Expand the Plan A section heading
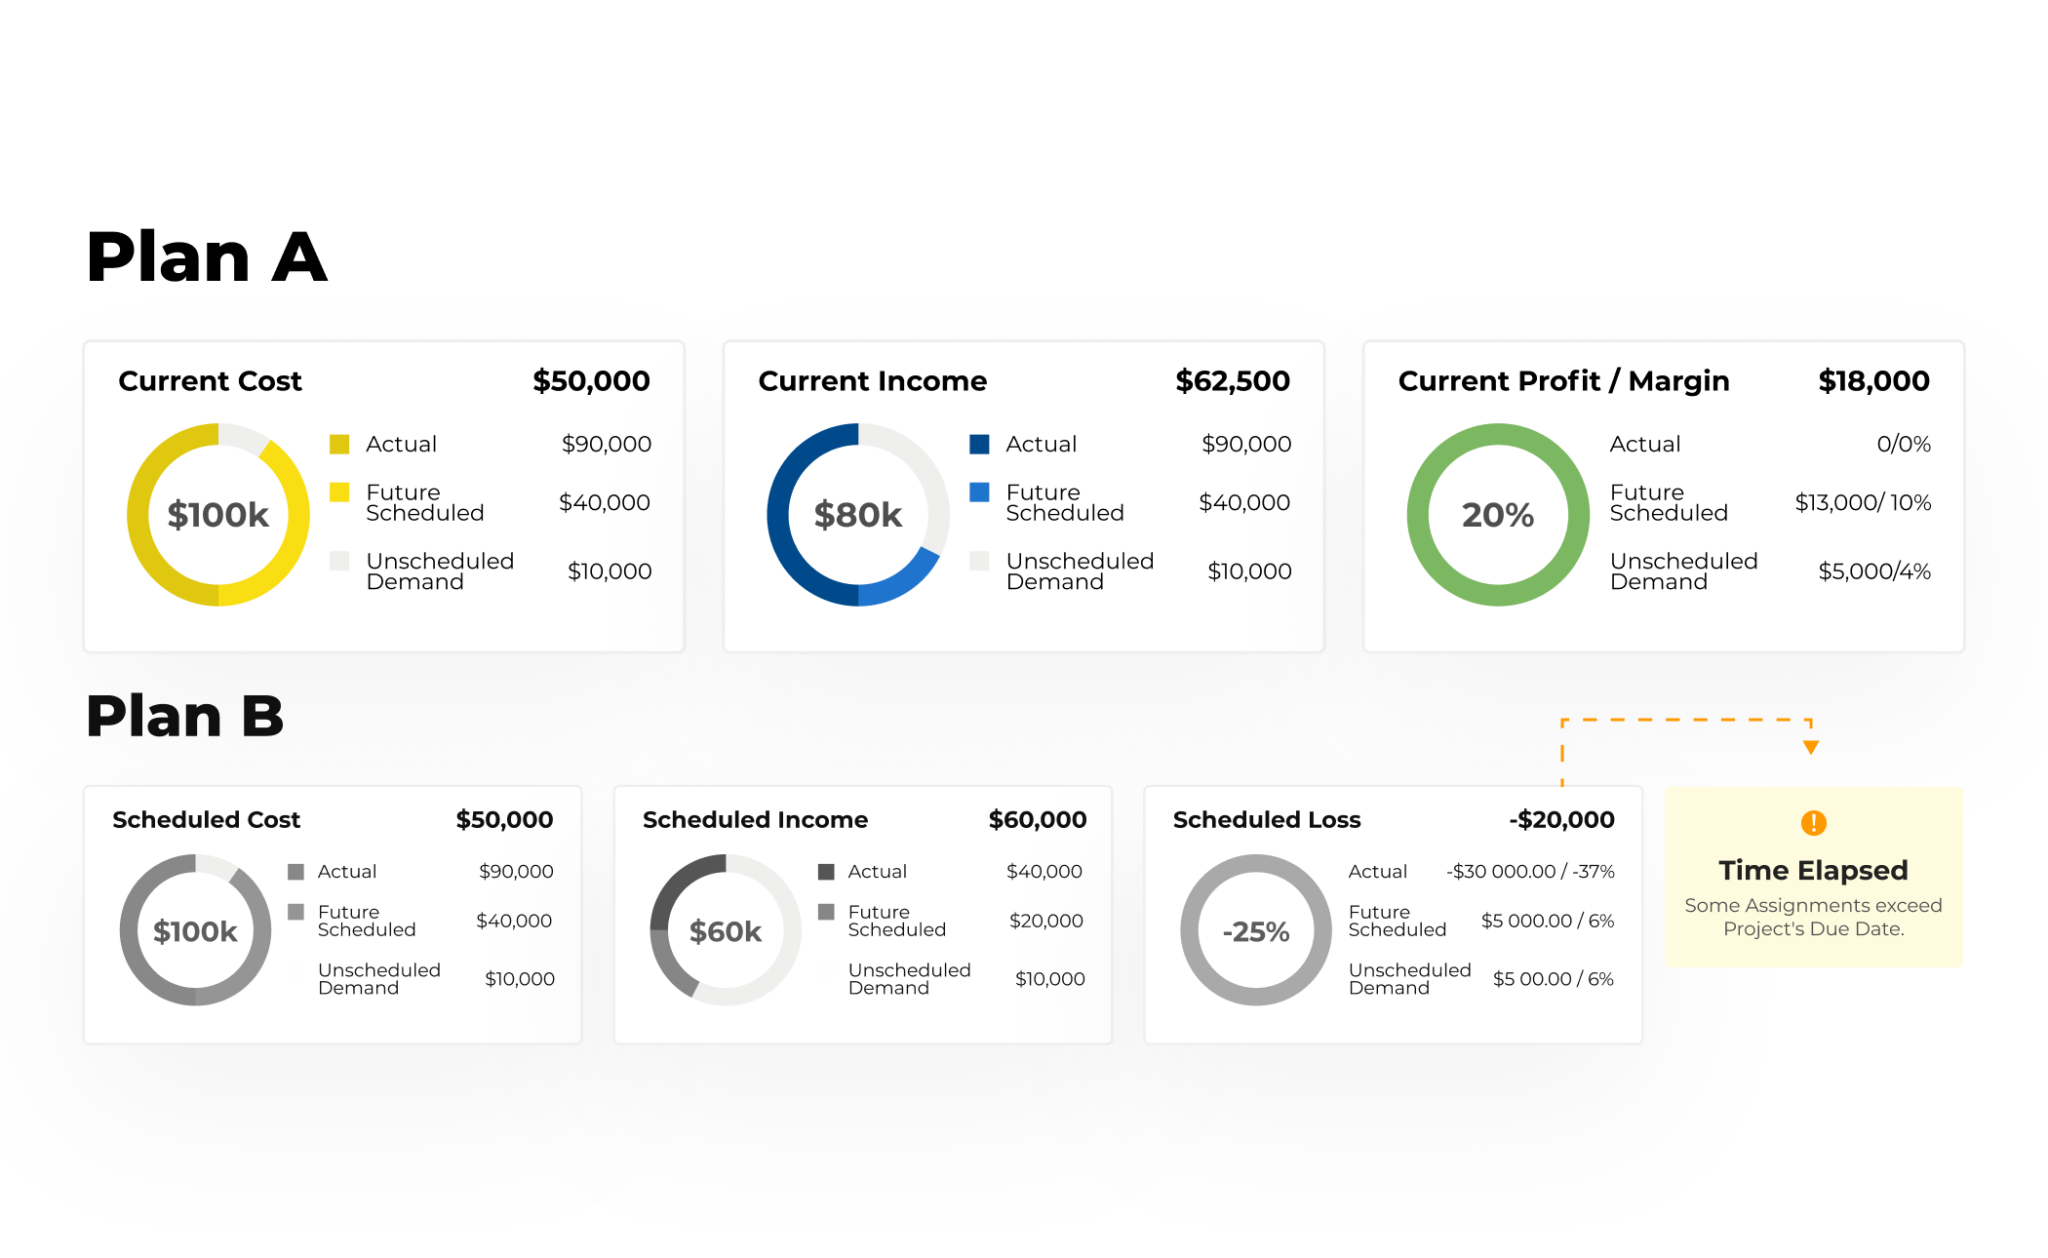 pyautogui.click(x=205, y=257)
